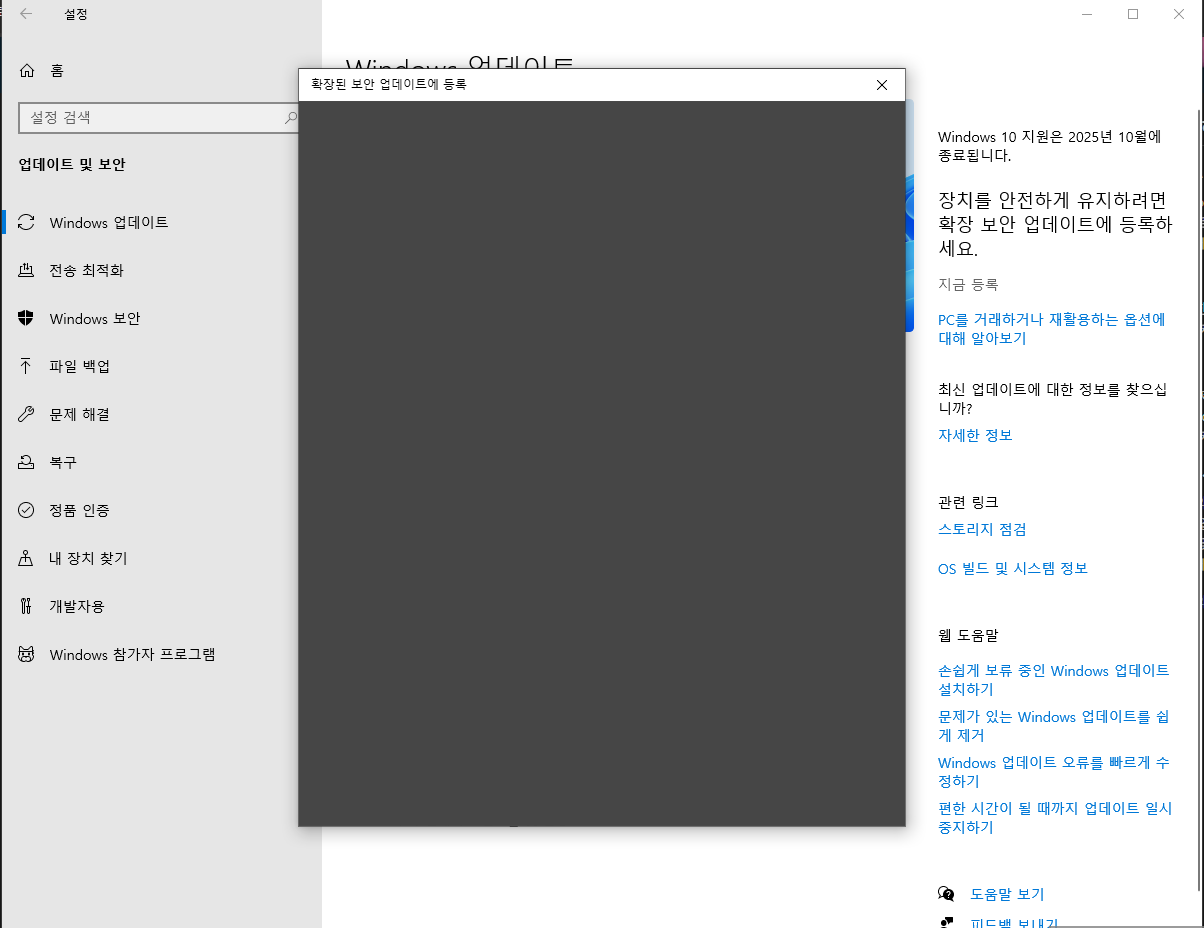This screenshot has width=1204, height=928.
Task: Select the 내 장치 찾기 icon
Action: pyautogui.click(x=27, y=558)
